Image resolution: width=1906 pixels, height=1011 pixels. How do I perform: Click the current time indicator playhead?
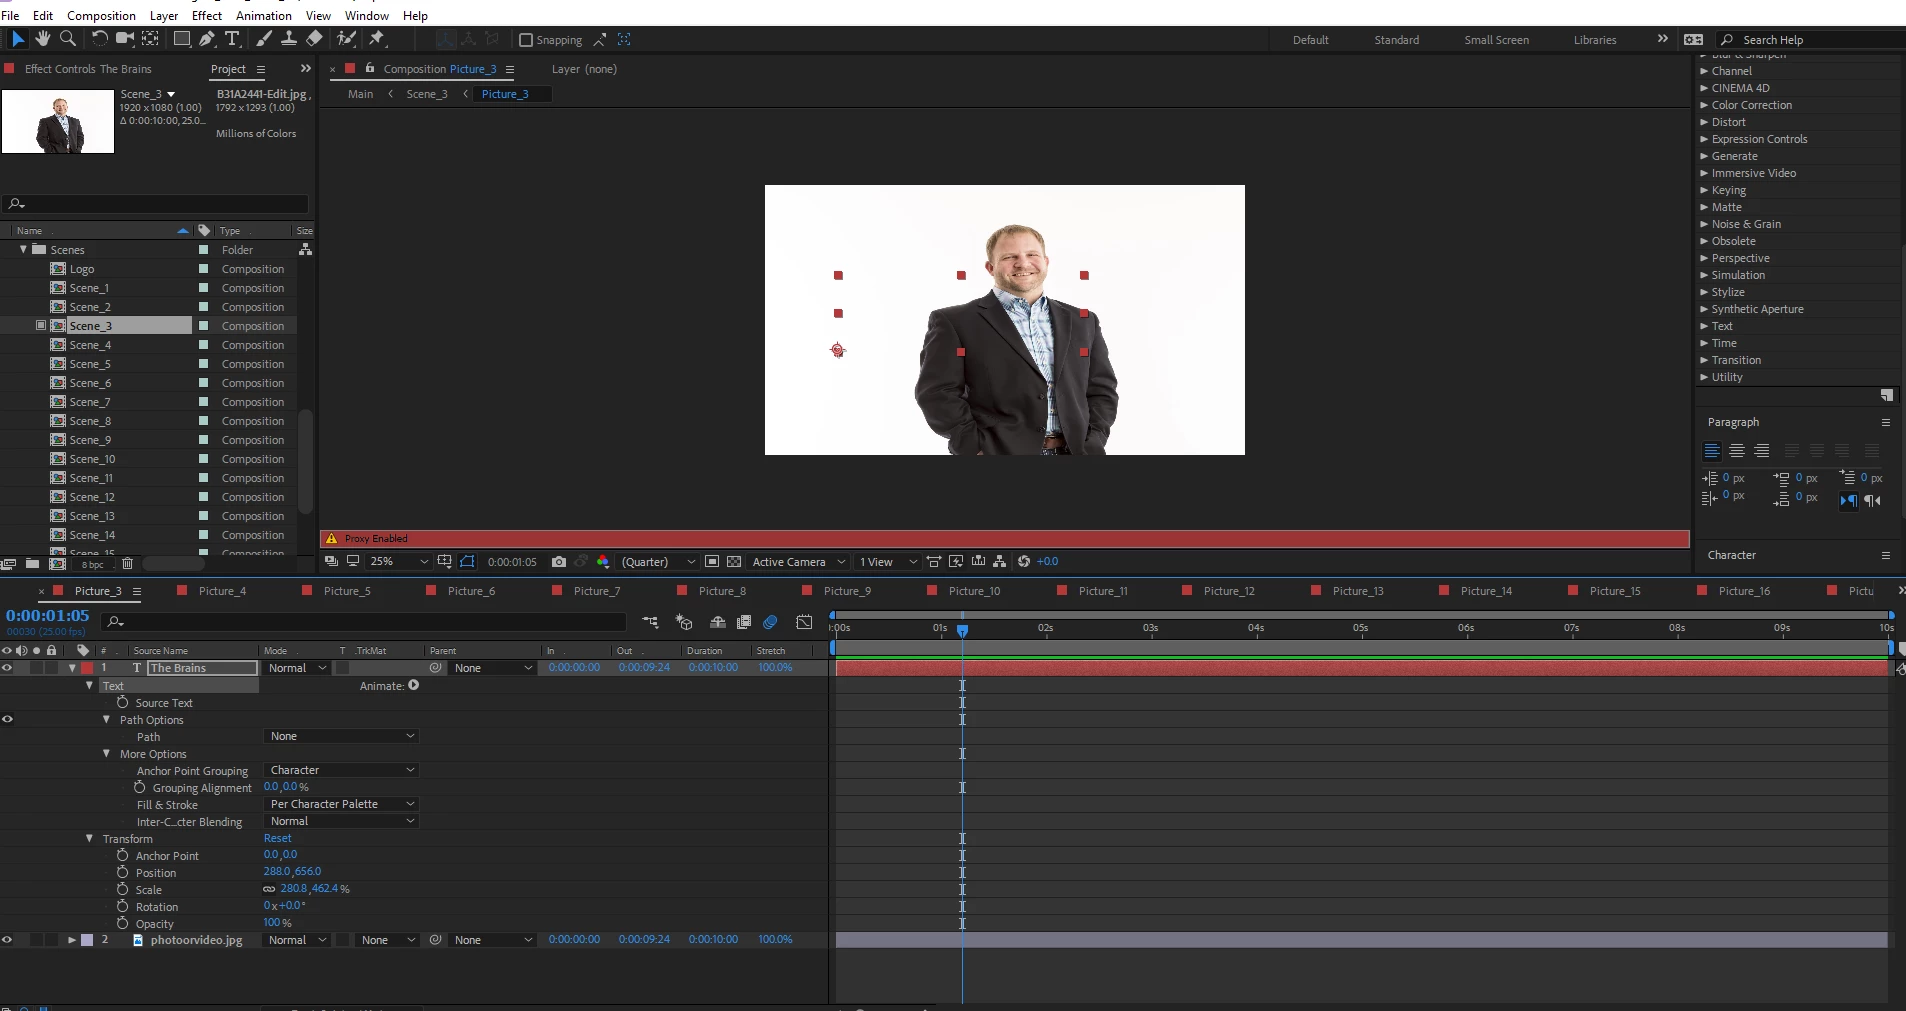tap(962, 630)
